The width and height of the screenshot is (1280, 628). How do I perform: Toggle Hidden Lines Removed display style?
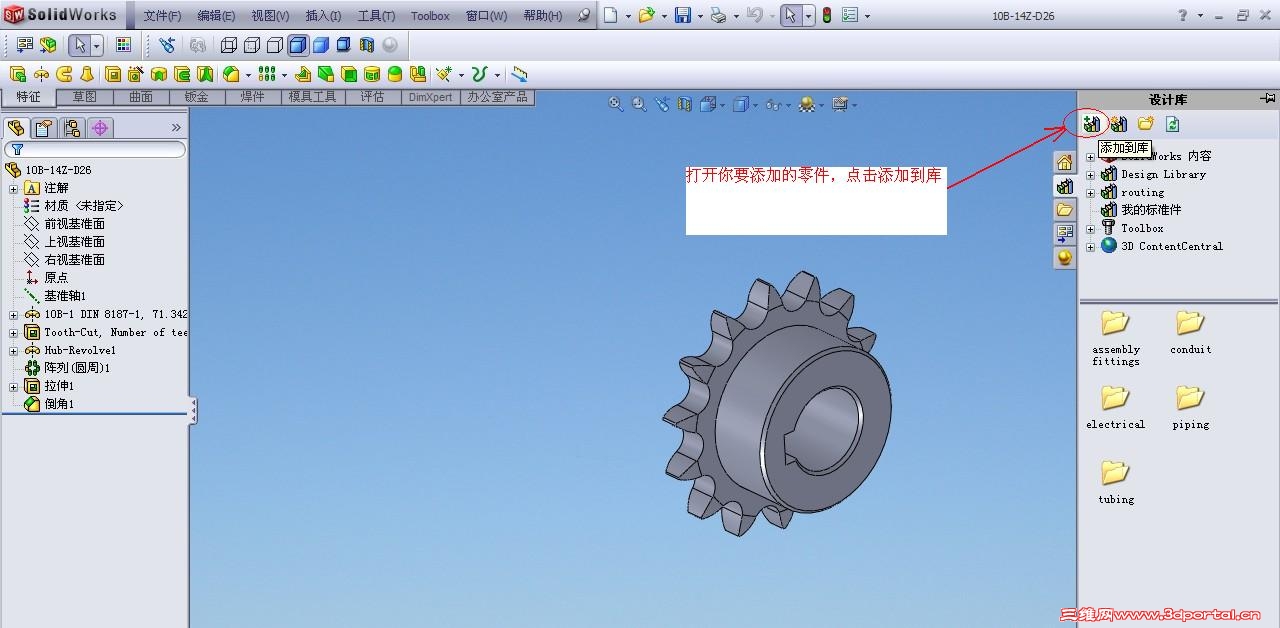pyautogui.click(x=275, y=45)
